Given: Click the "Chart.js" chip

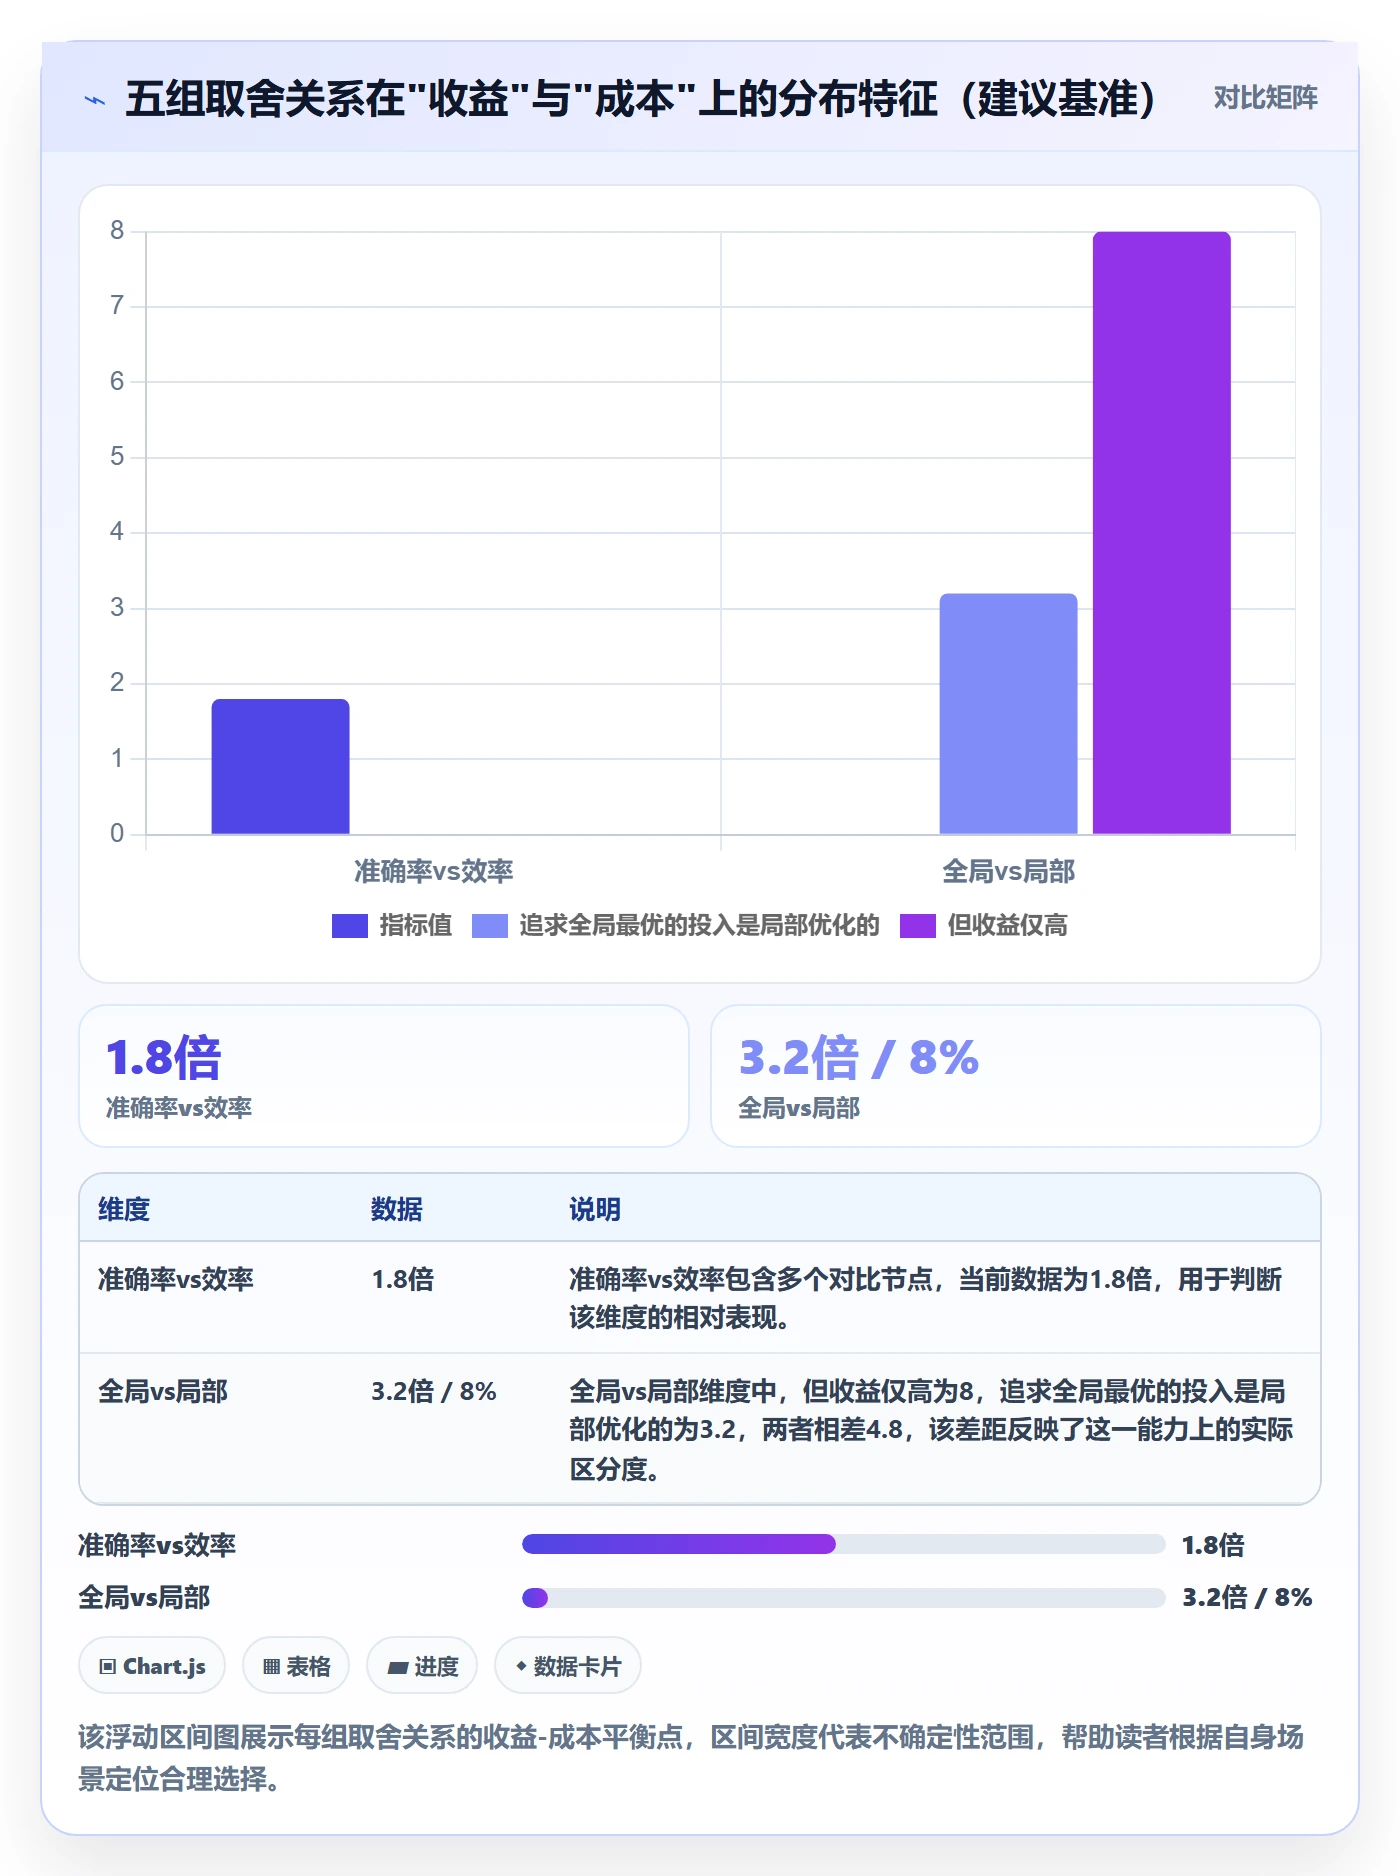Looking at the screenshot, I should coord(152,1666).
